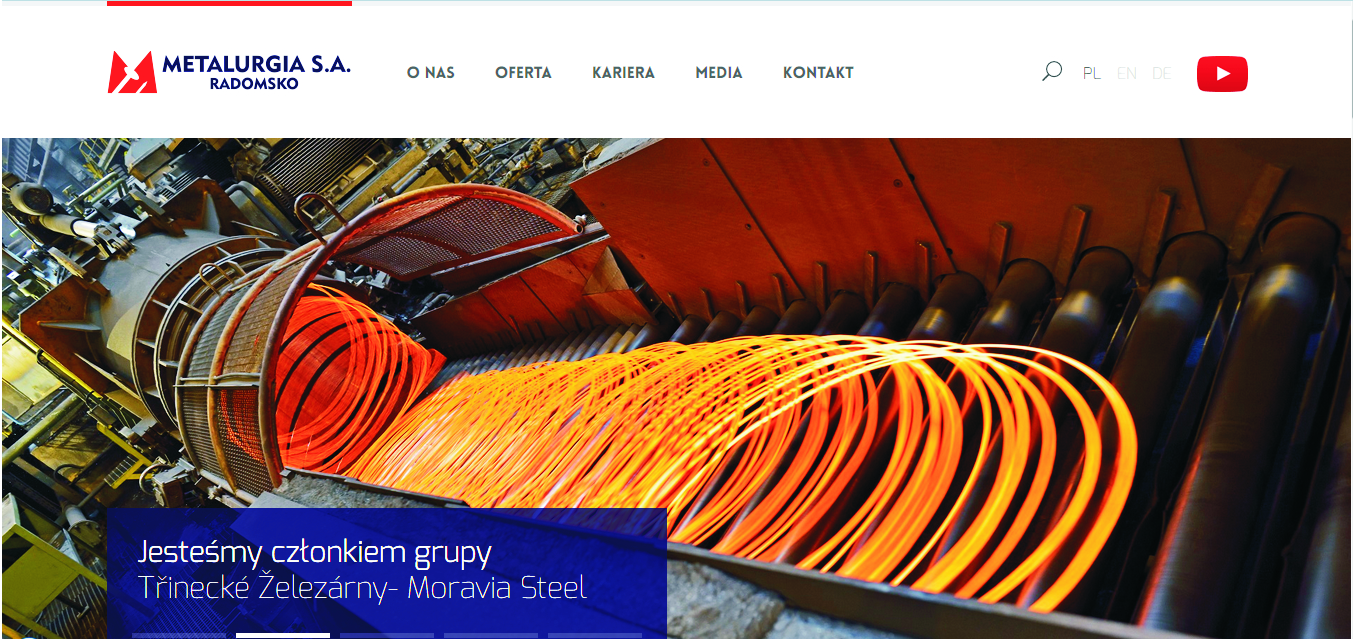Select the MEDIA menu item
The image size is (1353, 639).
pyautogui.click(x=719, y=73)
